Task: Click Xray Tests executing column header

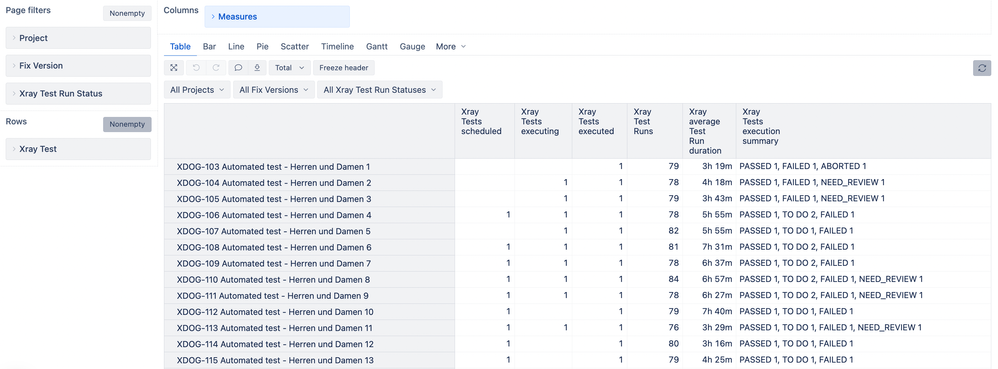Action: [x=543, y=131]
